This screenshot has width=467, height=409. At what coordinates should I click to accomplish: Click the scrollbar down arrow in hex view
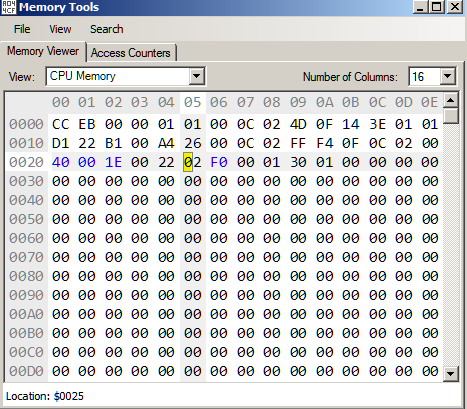451,374
